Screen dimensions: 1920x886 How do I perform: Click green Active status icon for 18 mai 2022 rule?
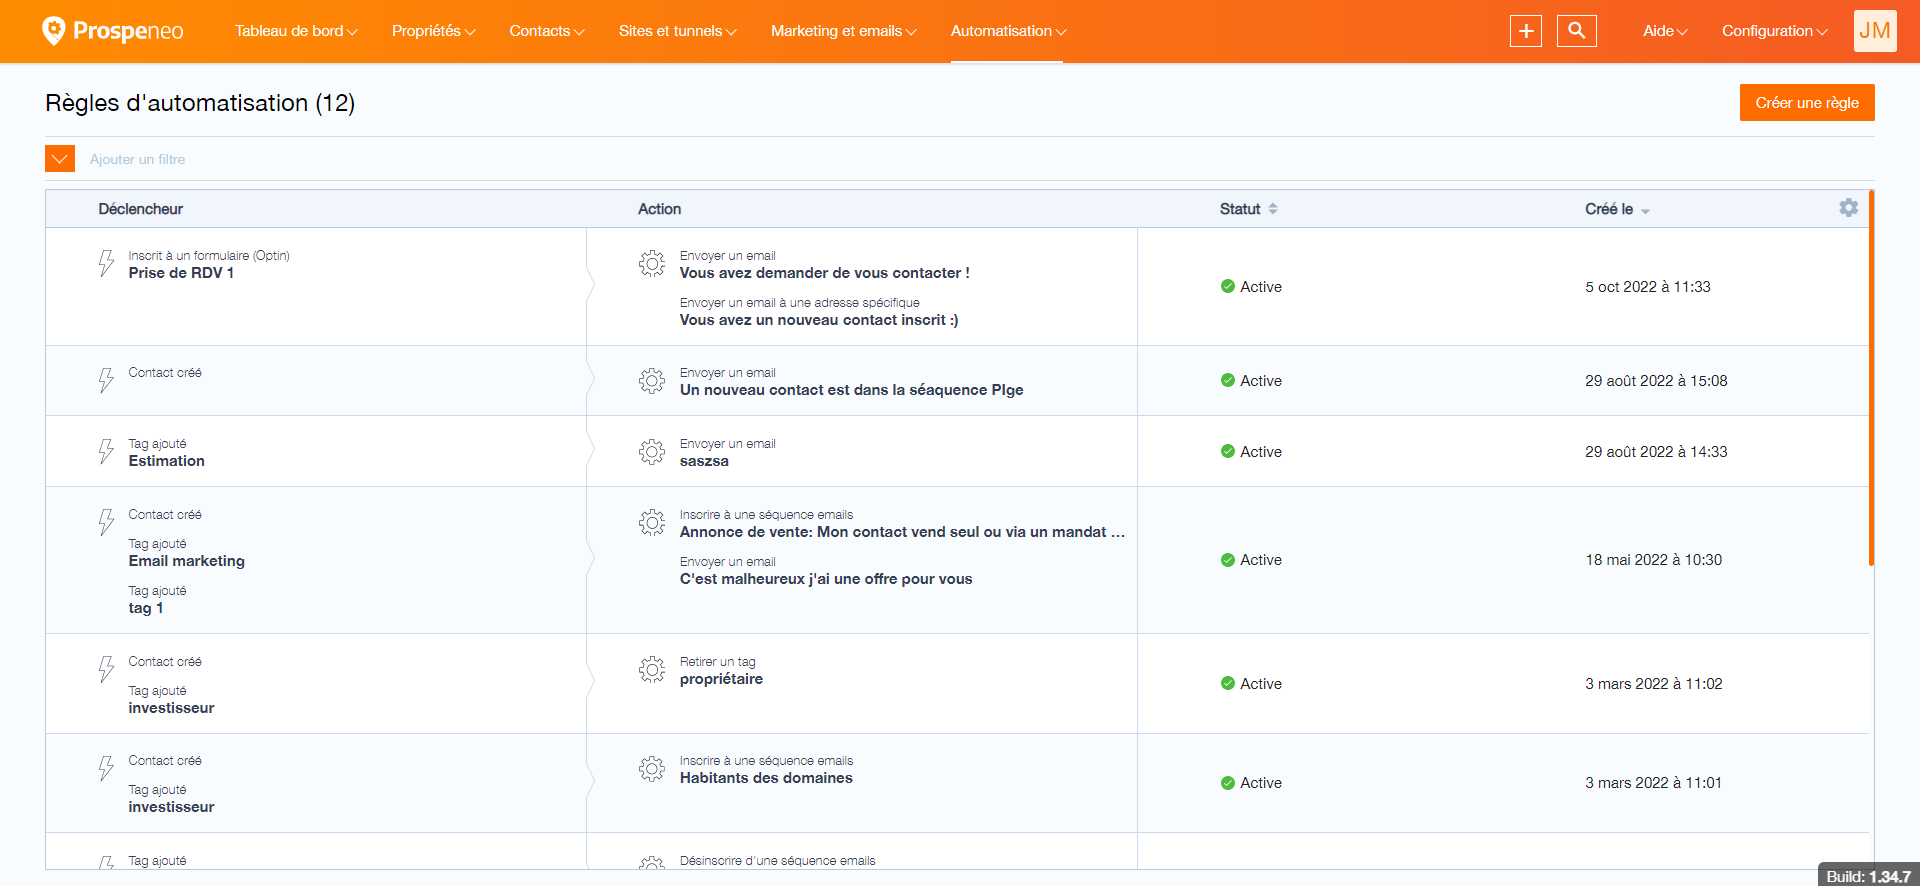[1228, 560]
